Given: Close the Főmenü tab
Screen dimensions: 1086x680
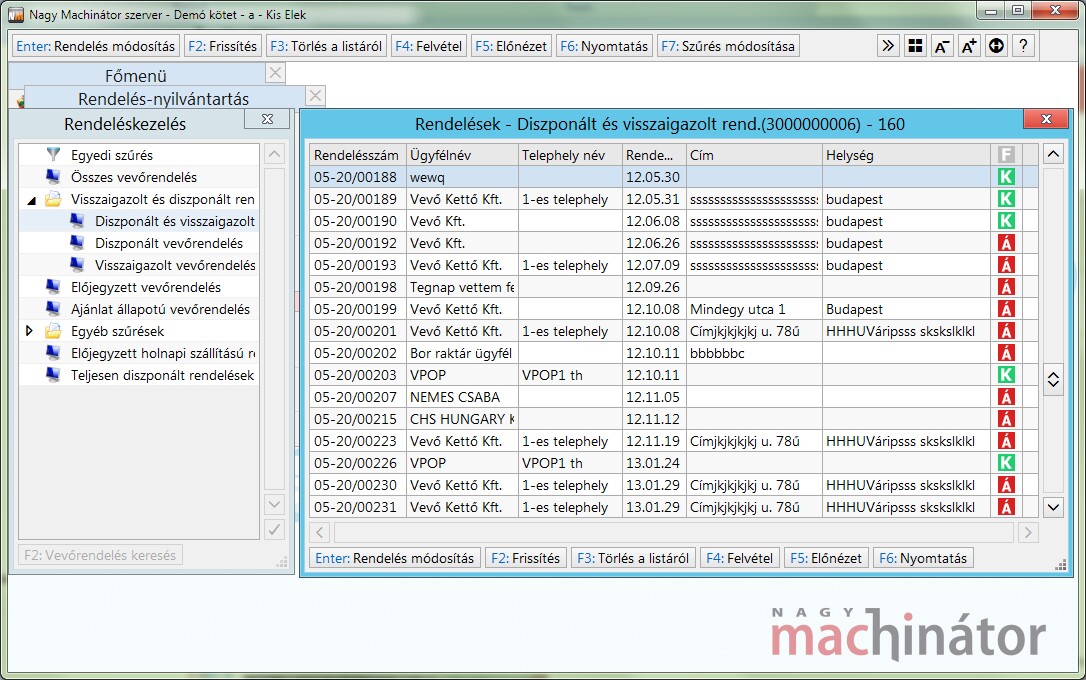Looking at the screenshot, I should click(275, 73).
